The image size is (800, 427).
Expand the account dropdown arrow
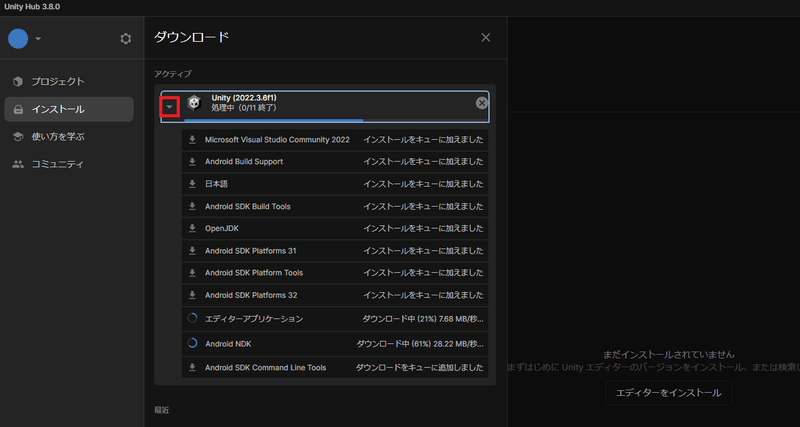pyautogui.click(x=38, y=39)
